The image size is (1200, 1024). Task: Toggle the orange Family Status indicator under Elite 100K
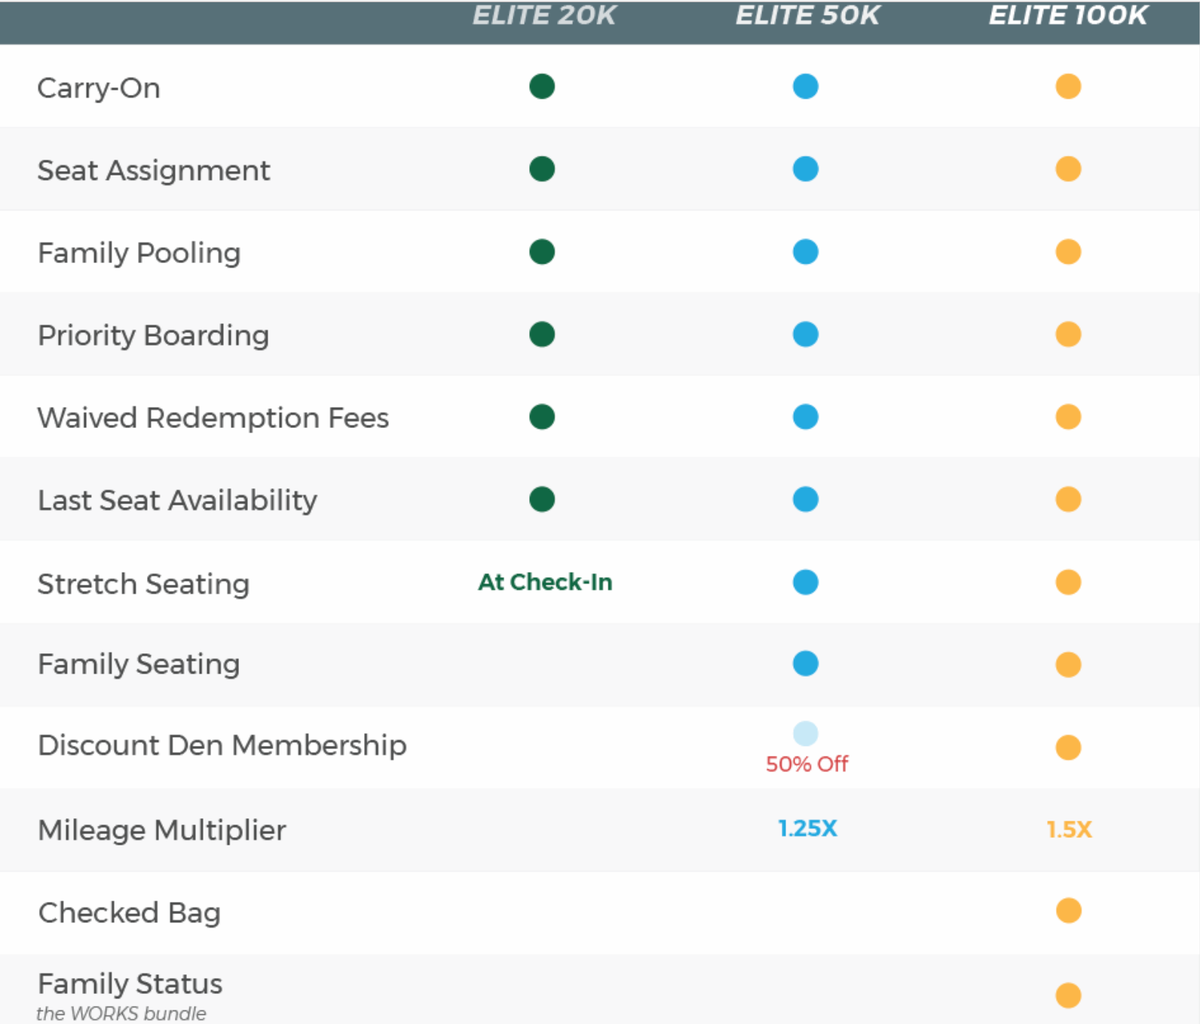coord(1068,995)
